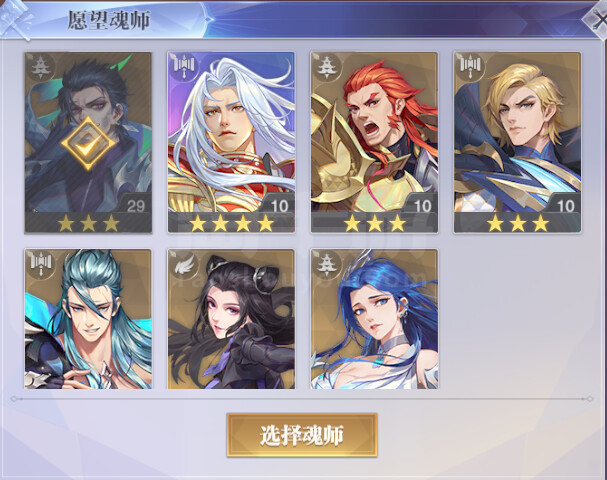Click the tower emblem on dark-haired selected card
The image size is (607, 480).
[x=41, y=67]
